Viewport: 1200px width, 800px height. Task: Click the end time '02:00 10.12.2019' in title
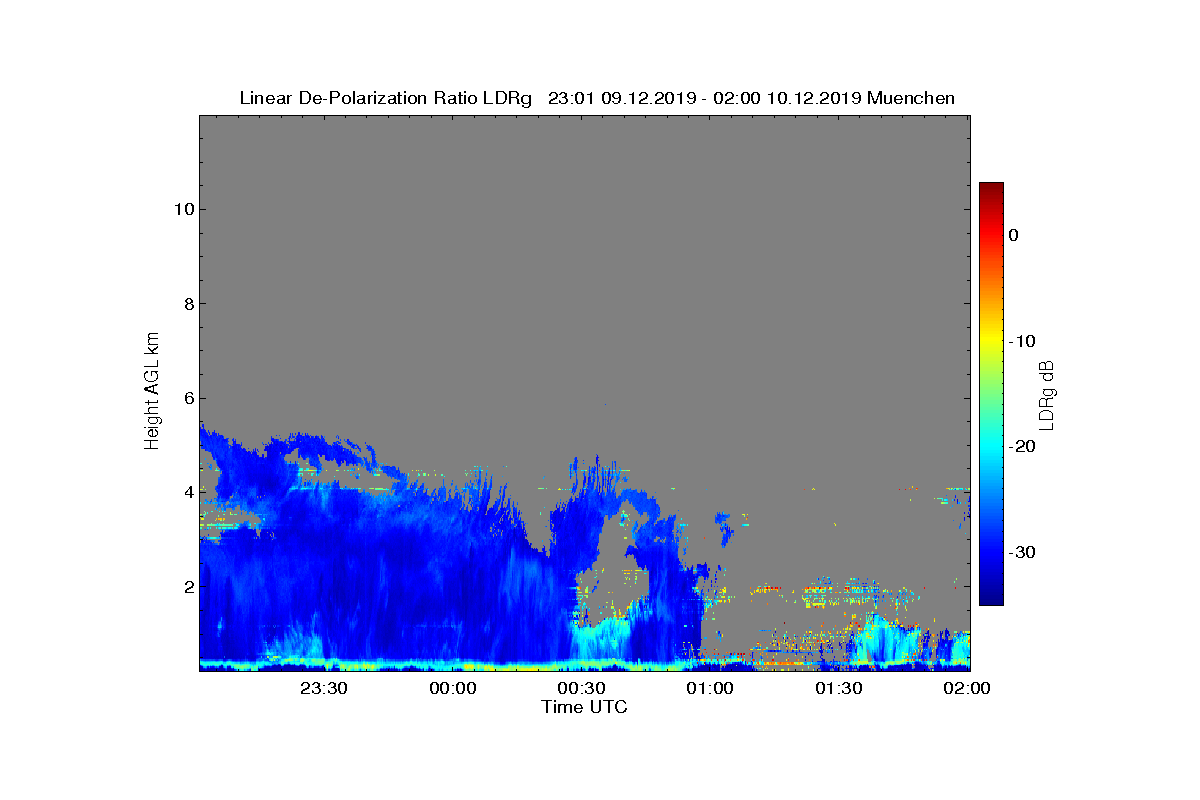[787, 98]
